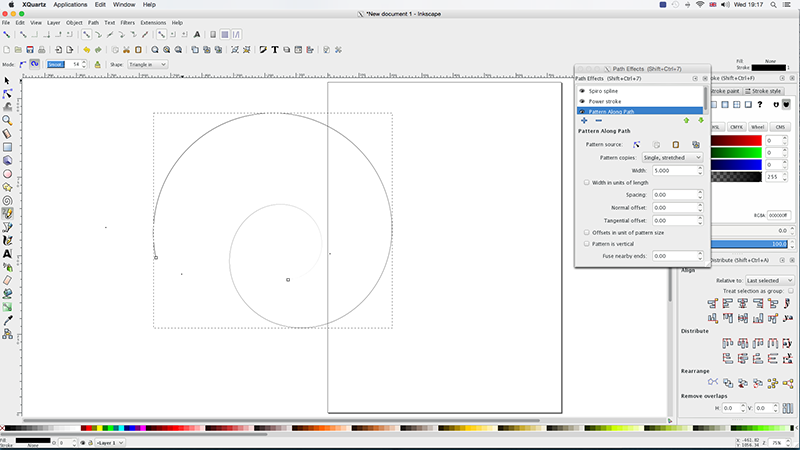The height and width of the screenshot is (450, 800).
Task: Increase the Normal offset stepper
Action: (x=700, y=205)
